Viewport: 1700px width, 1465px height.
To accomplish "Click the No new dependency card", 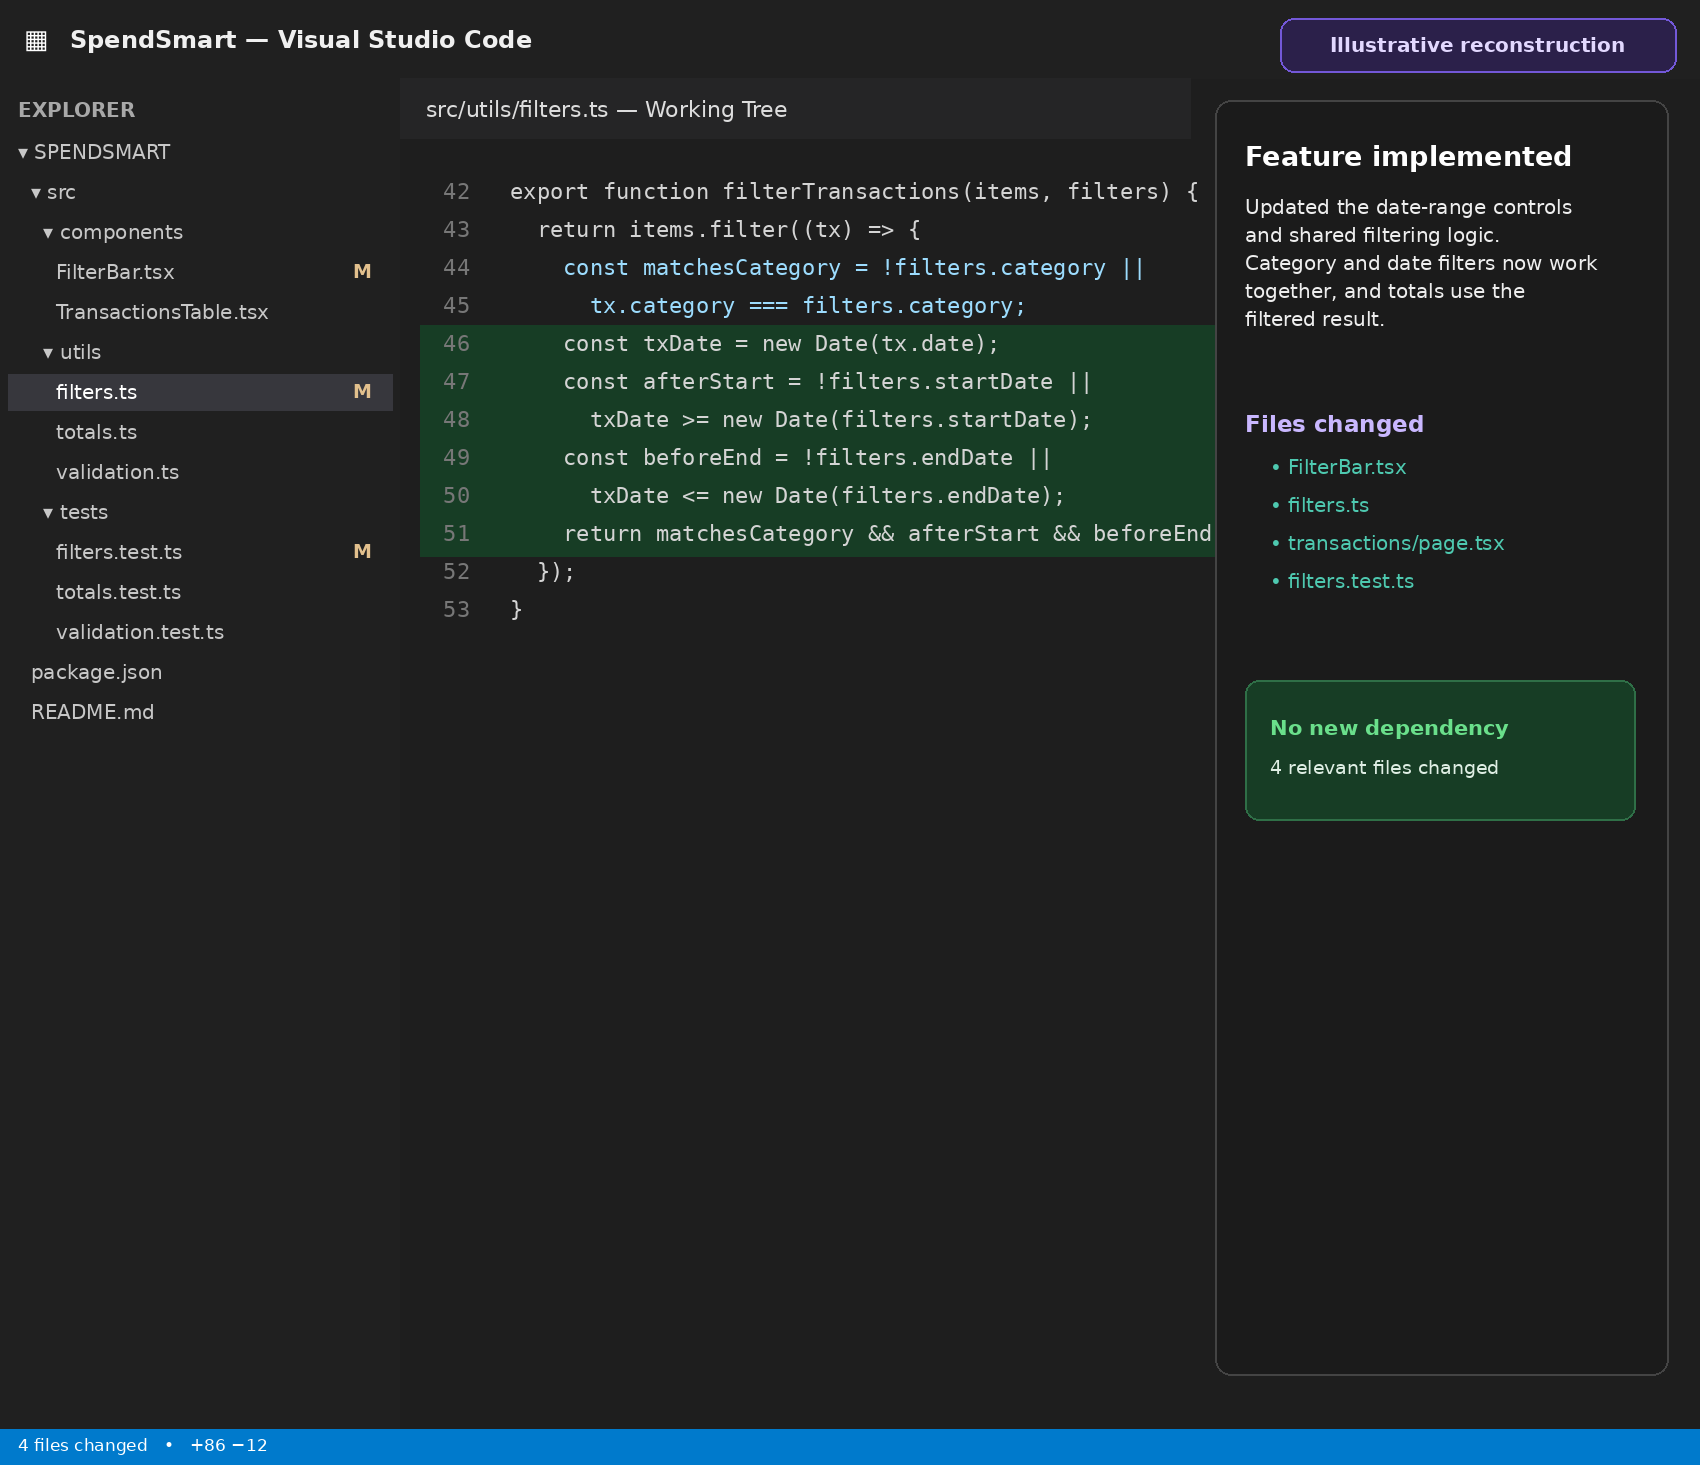I will tap(1440, 751).
